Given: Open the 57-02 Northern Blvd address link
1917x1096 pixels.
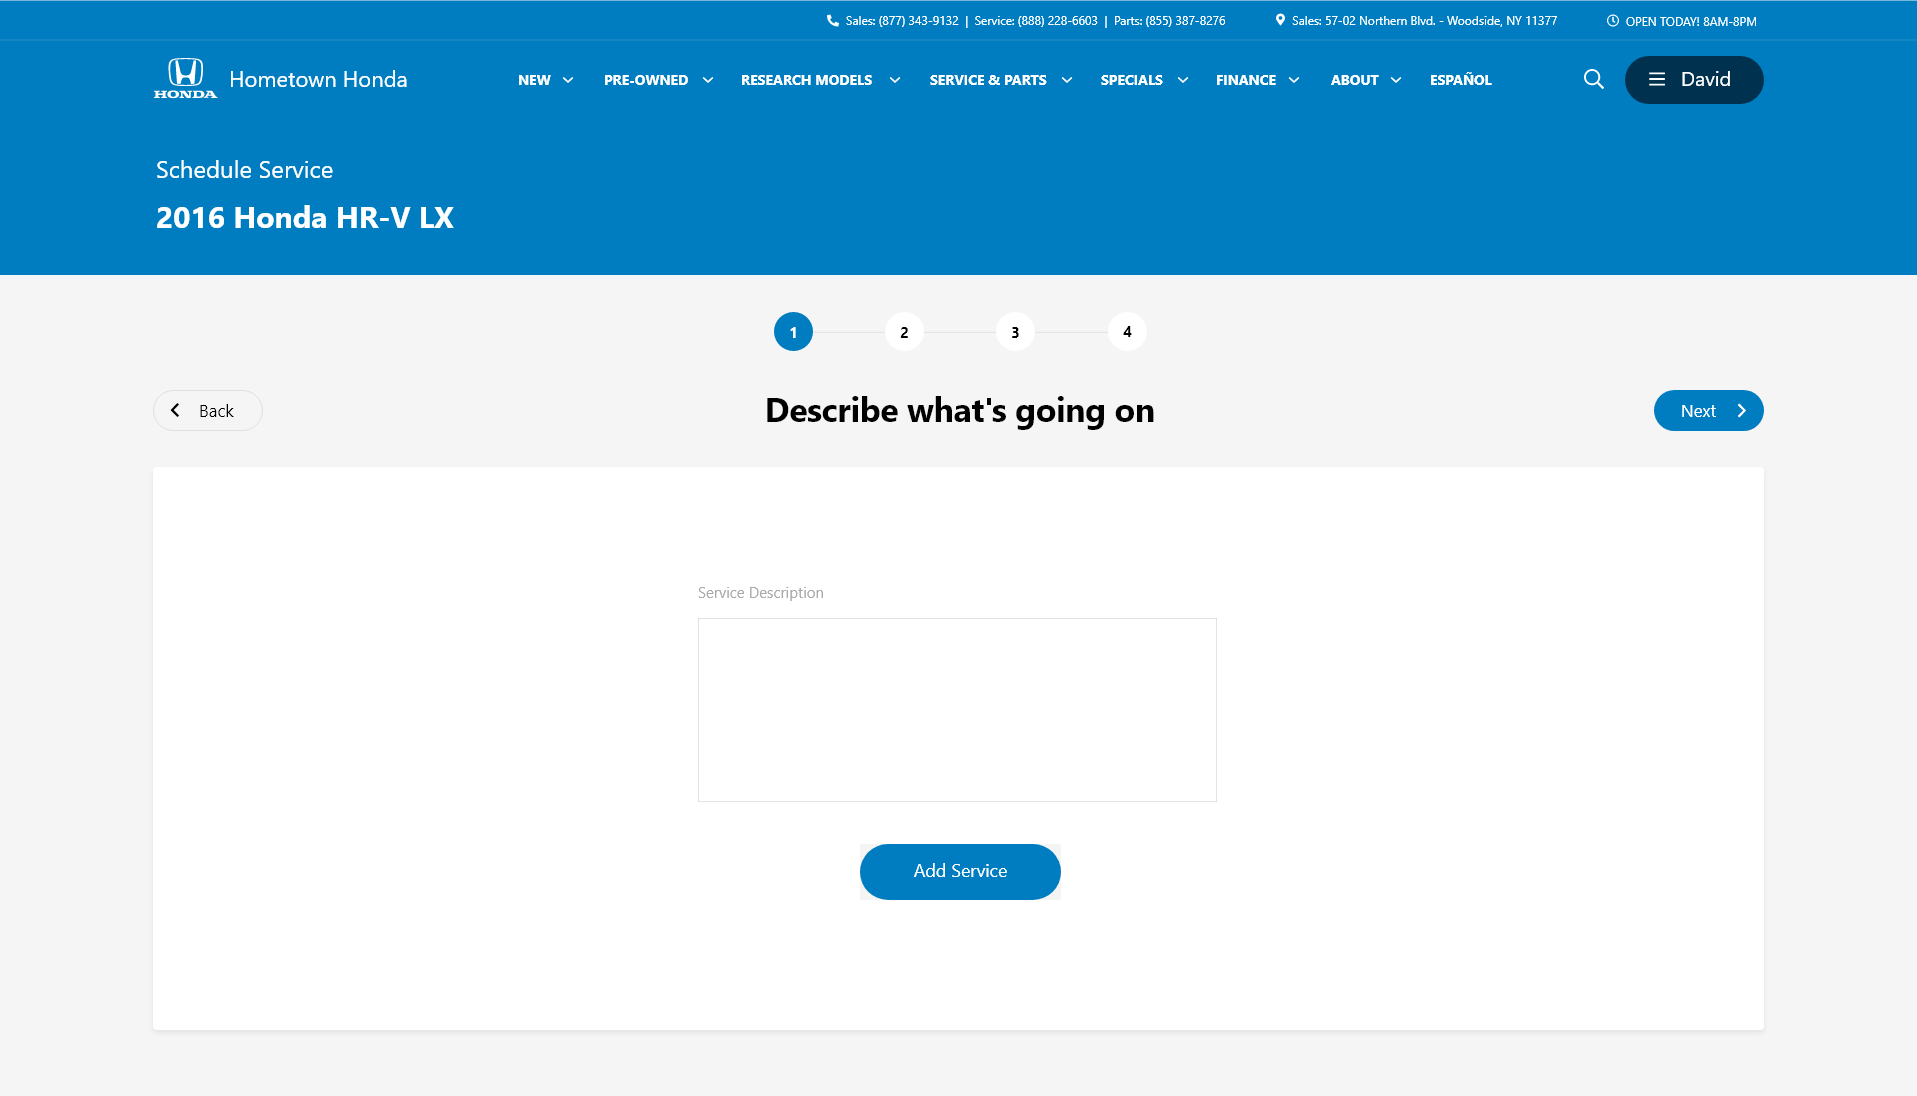Looking at the screenshot, I should 1424,21.
